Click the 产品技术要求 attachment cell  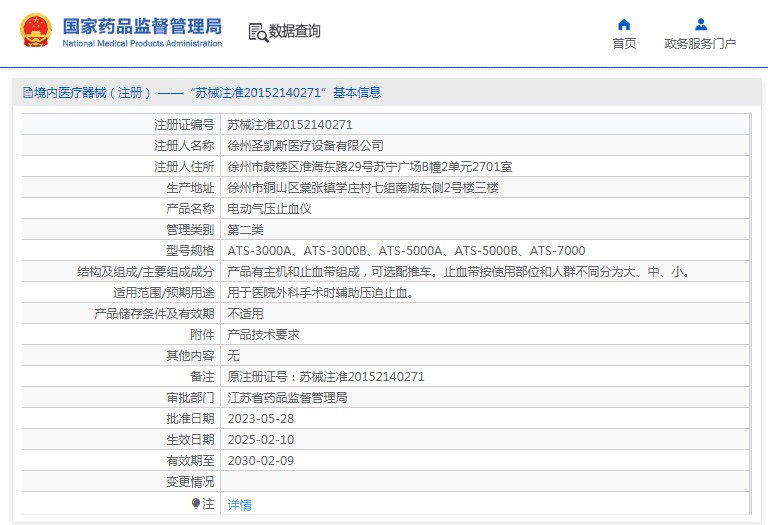pos(263,335)
